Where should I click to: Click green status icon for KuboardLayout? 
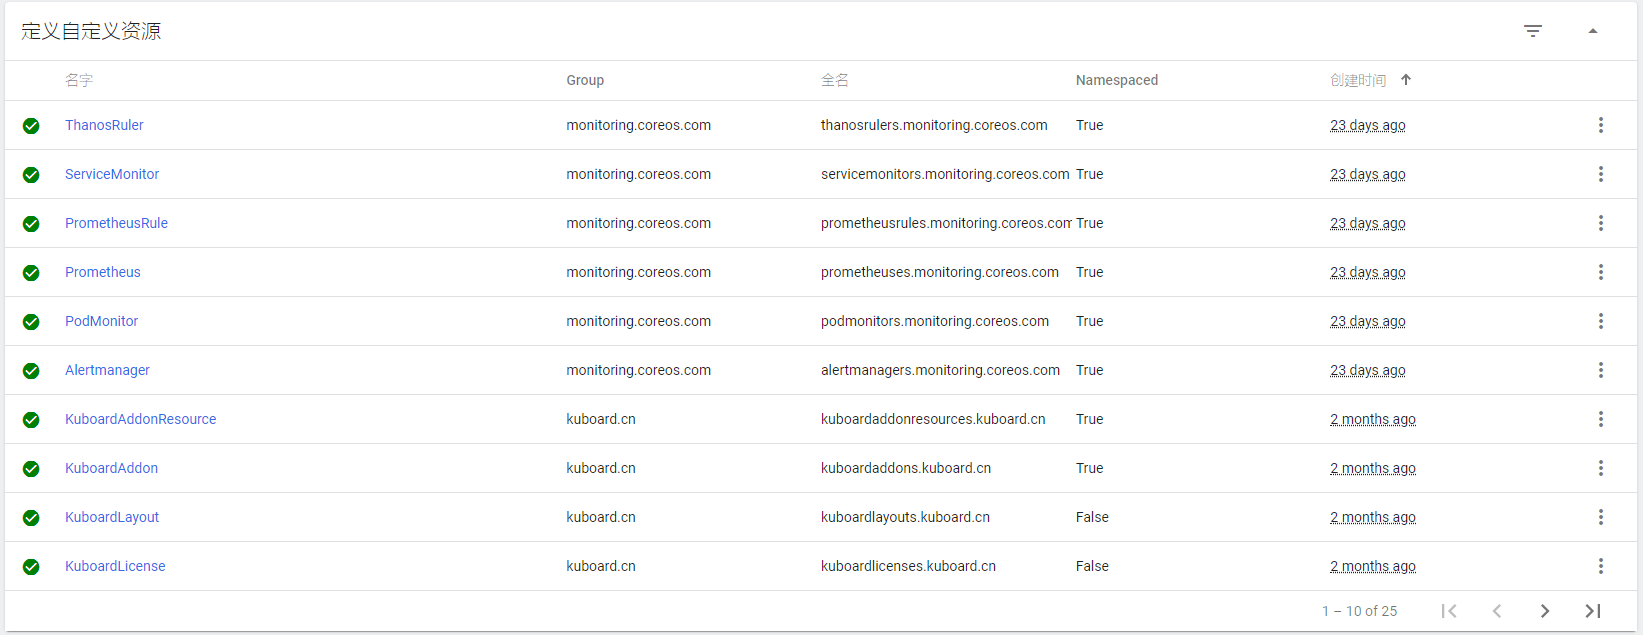(31, 518)
